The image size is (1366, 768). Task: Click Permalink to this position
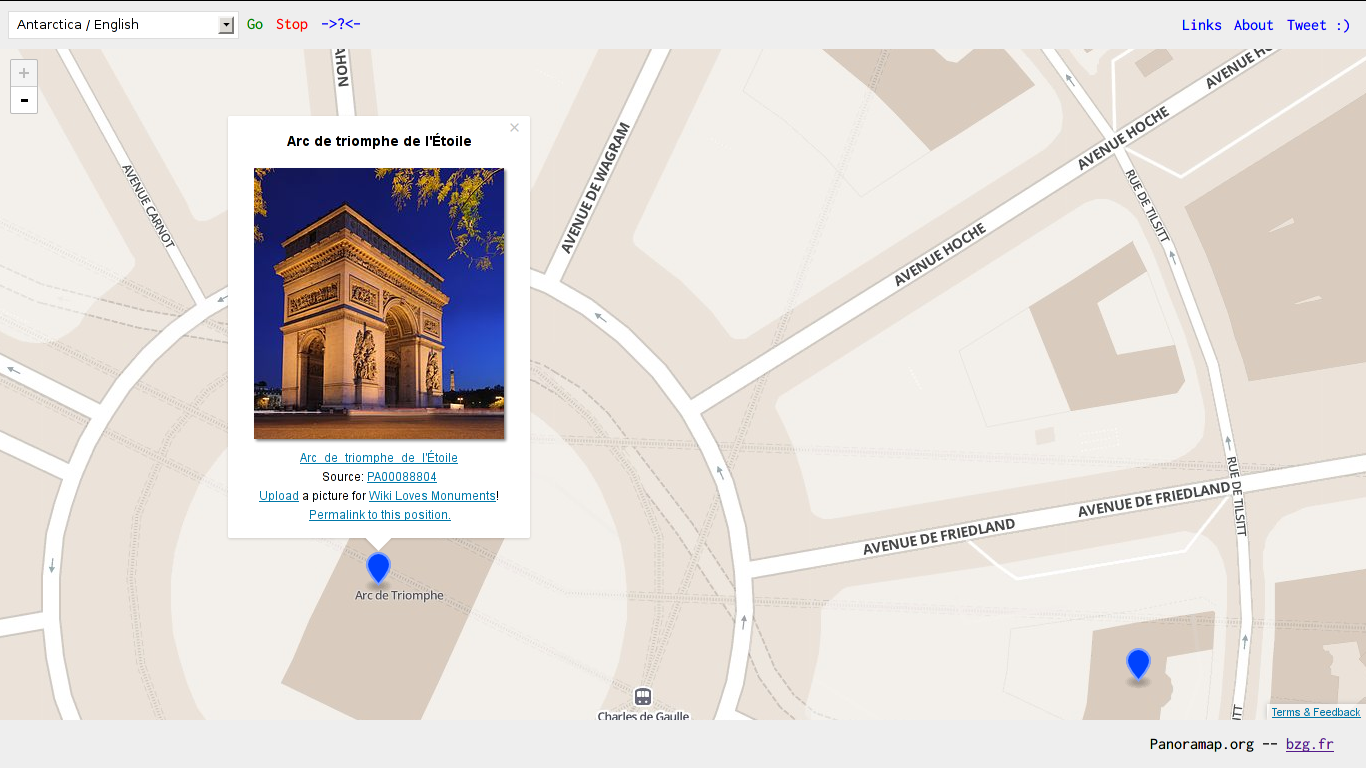pos(380,515)
